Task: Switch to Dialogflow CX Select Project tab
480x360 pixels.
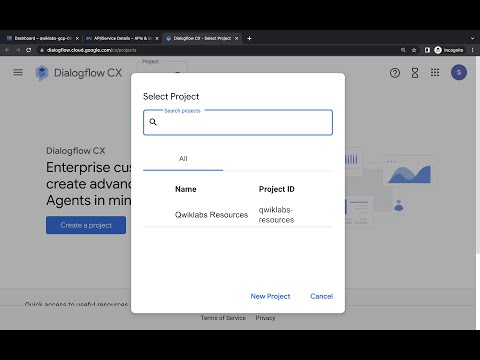Action: tap(201, 38)
